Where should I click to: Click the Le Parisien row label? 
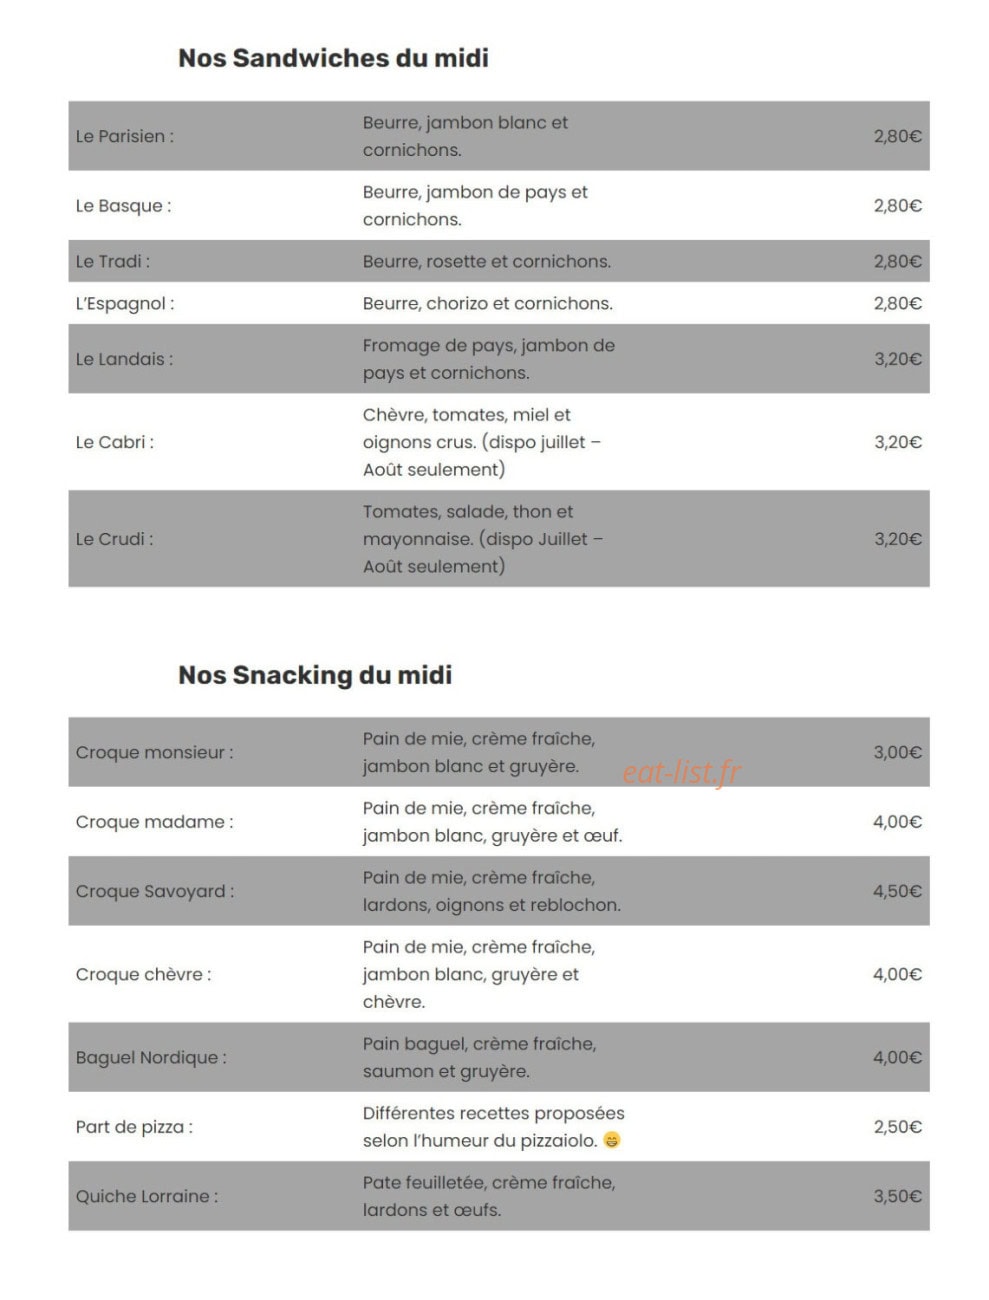tap(125, 136)
